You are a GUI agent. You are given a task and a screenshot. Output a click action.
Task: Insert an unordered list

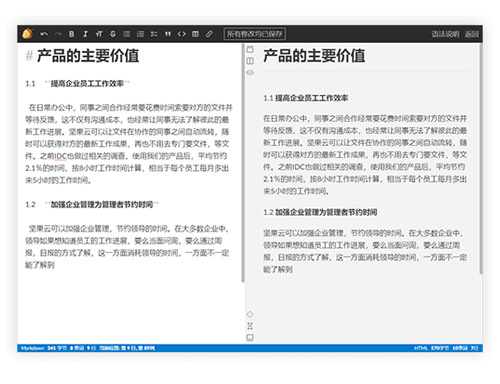click(x=127, y=34)
